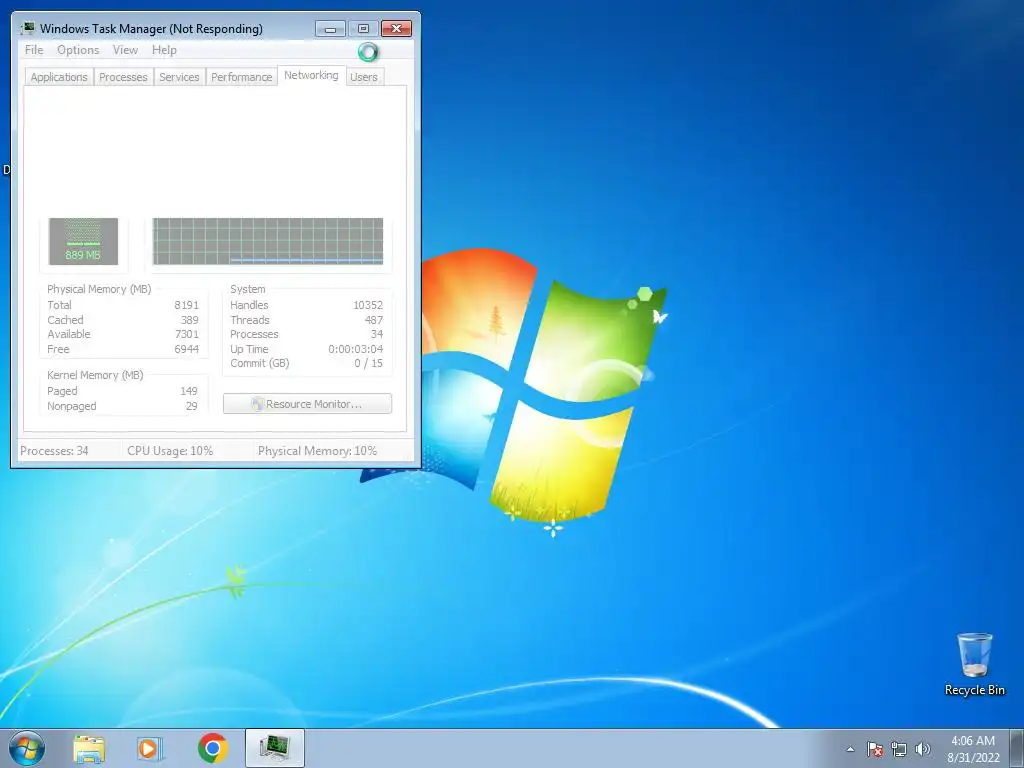Switch to the Applications tab

[x=59, y=77]
